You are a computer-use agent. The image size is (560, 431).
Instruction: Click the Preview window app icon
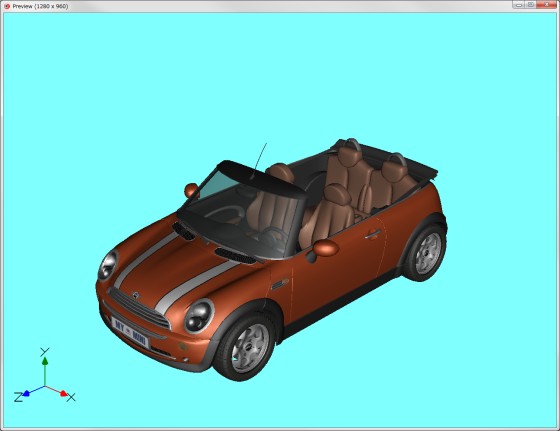[6, 6]
